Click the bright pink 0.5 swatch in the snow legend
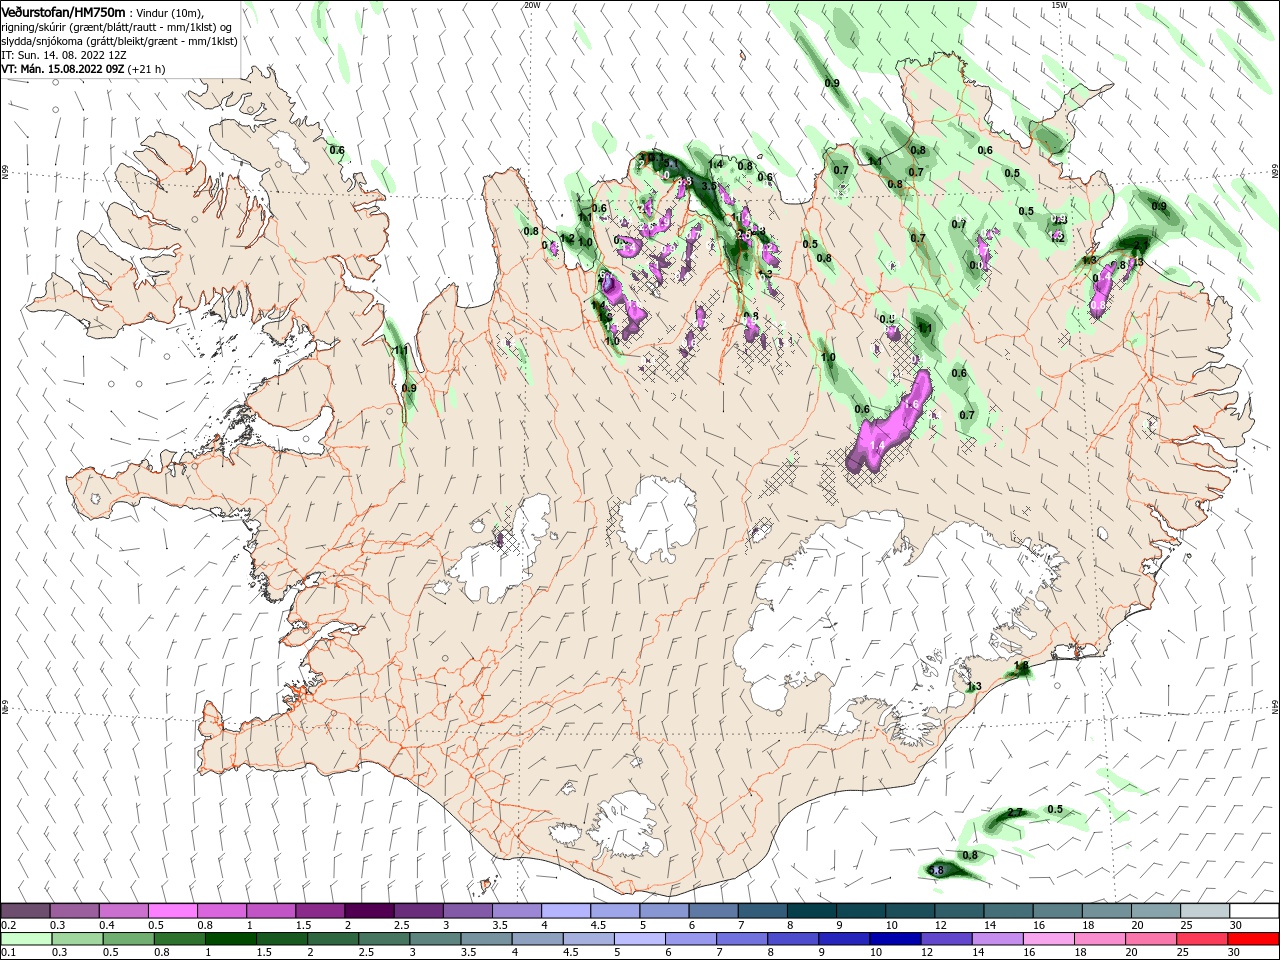Screen dimensions: 1280x960 pos(172,911)
